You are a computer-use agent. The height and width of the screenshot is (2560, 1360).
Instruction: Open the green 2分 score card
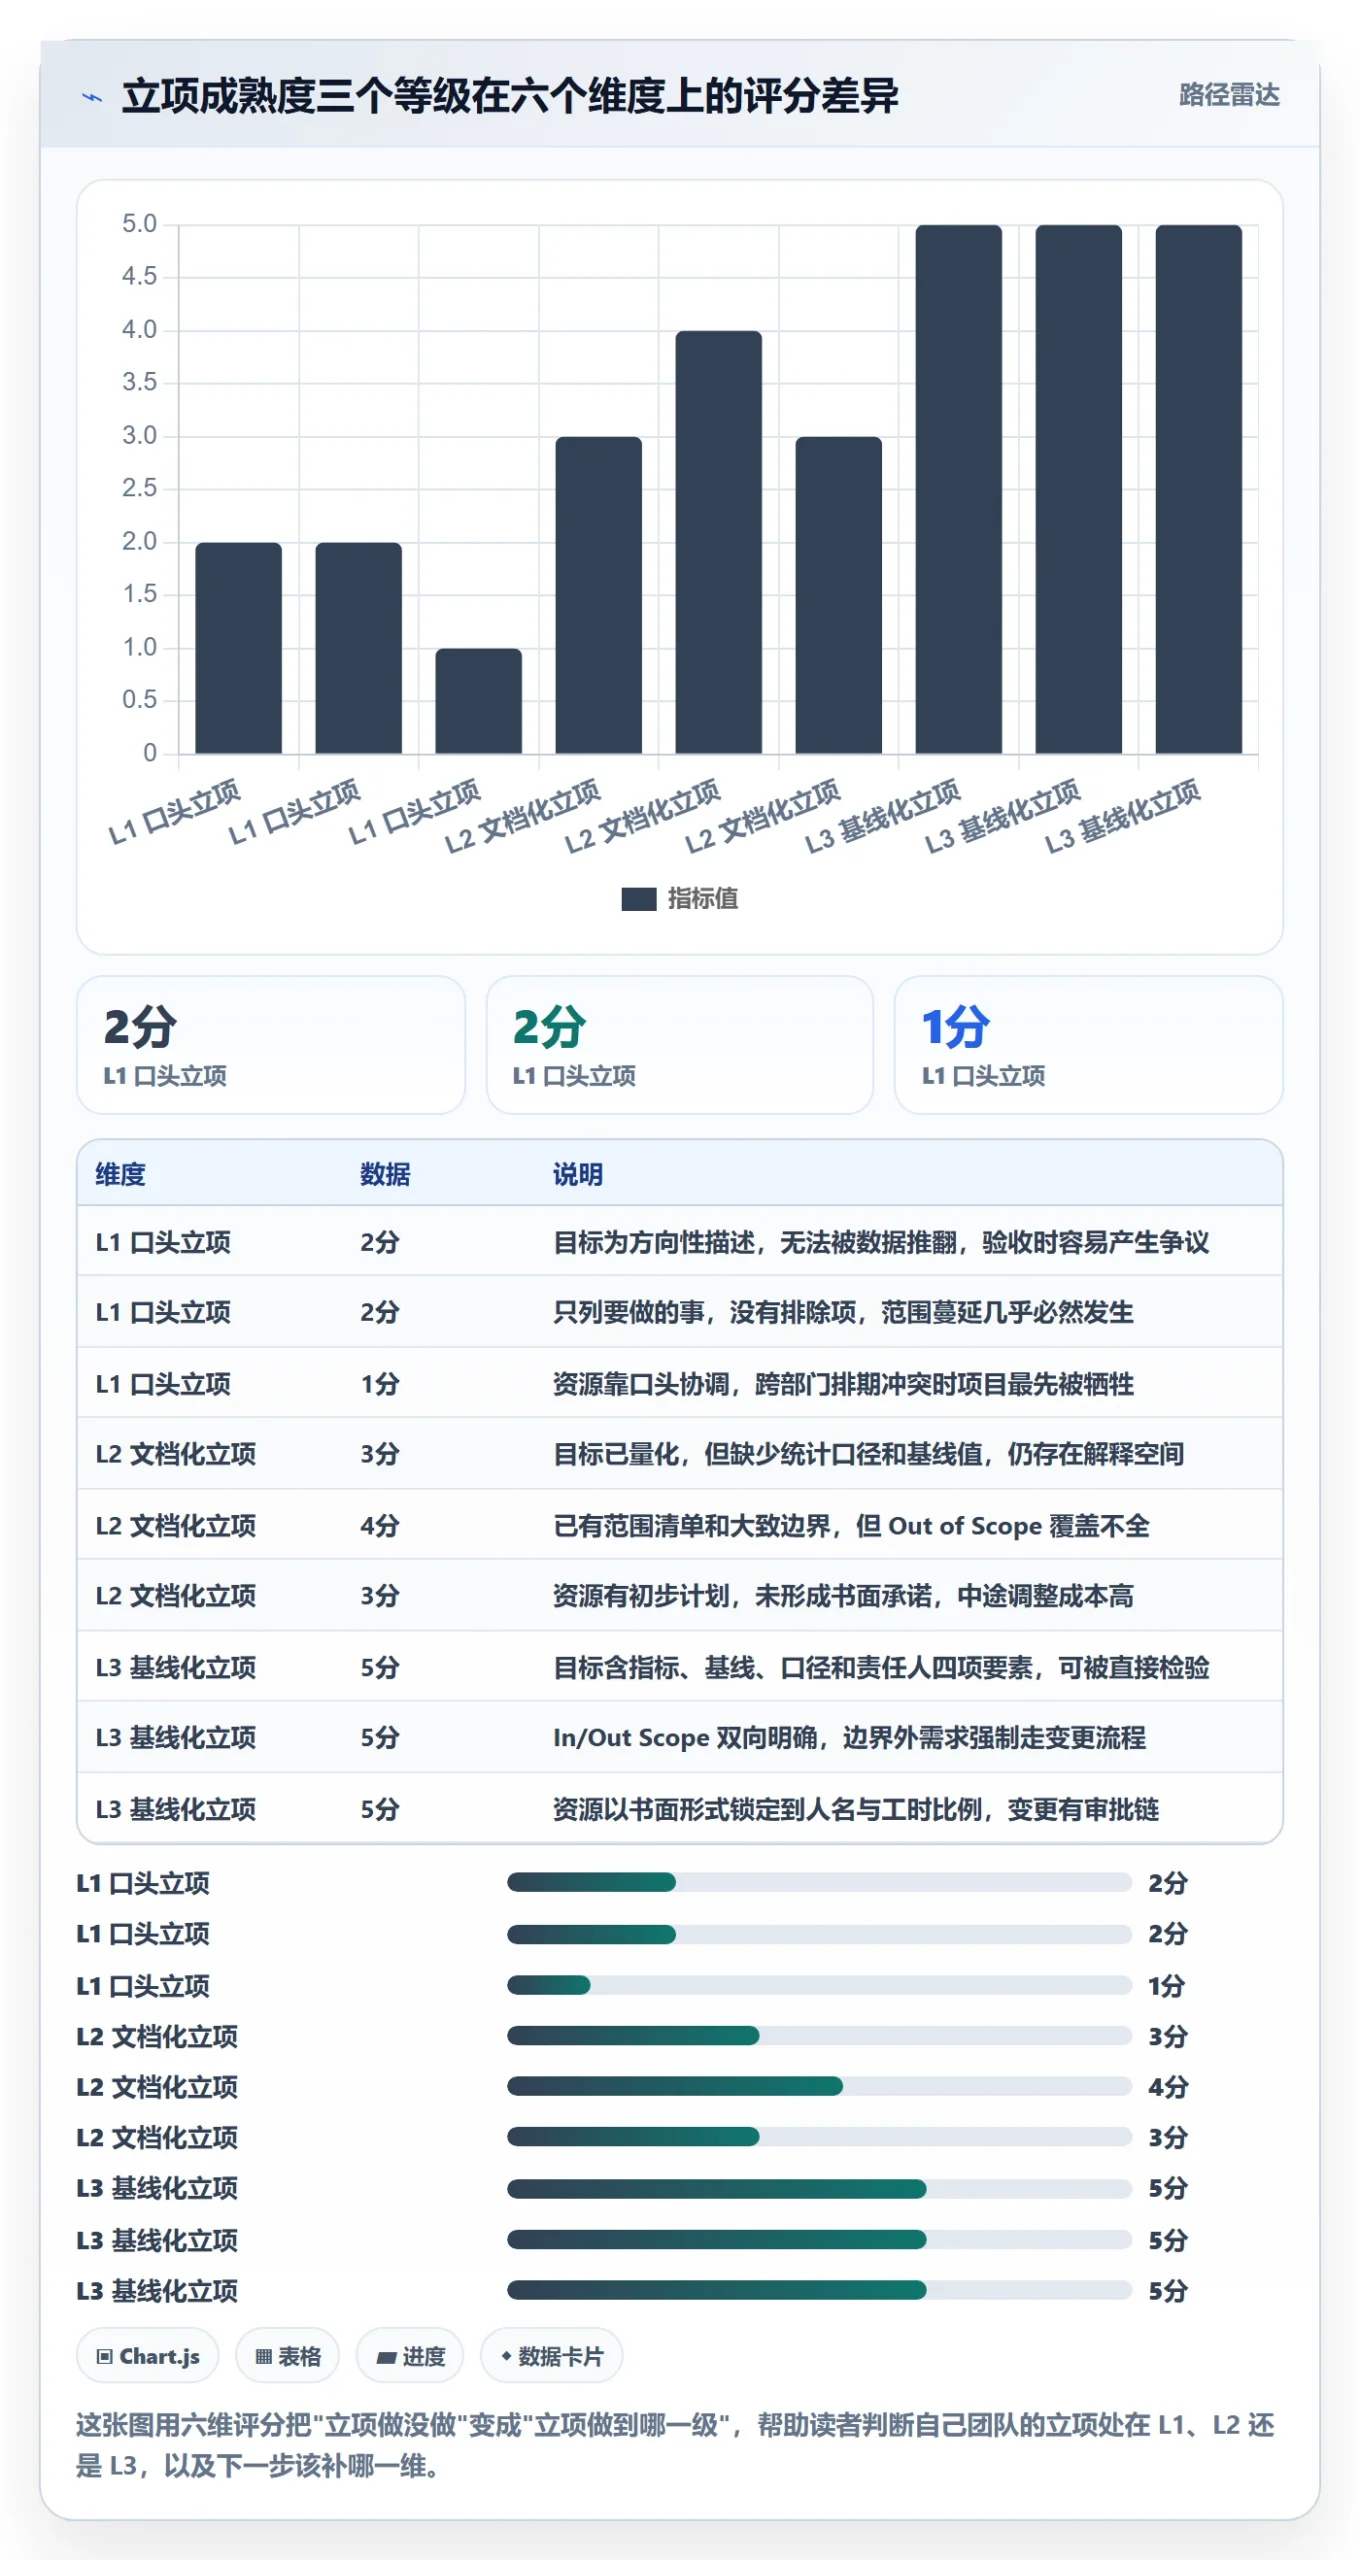pos(680,1044)
